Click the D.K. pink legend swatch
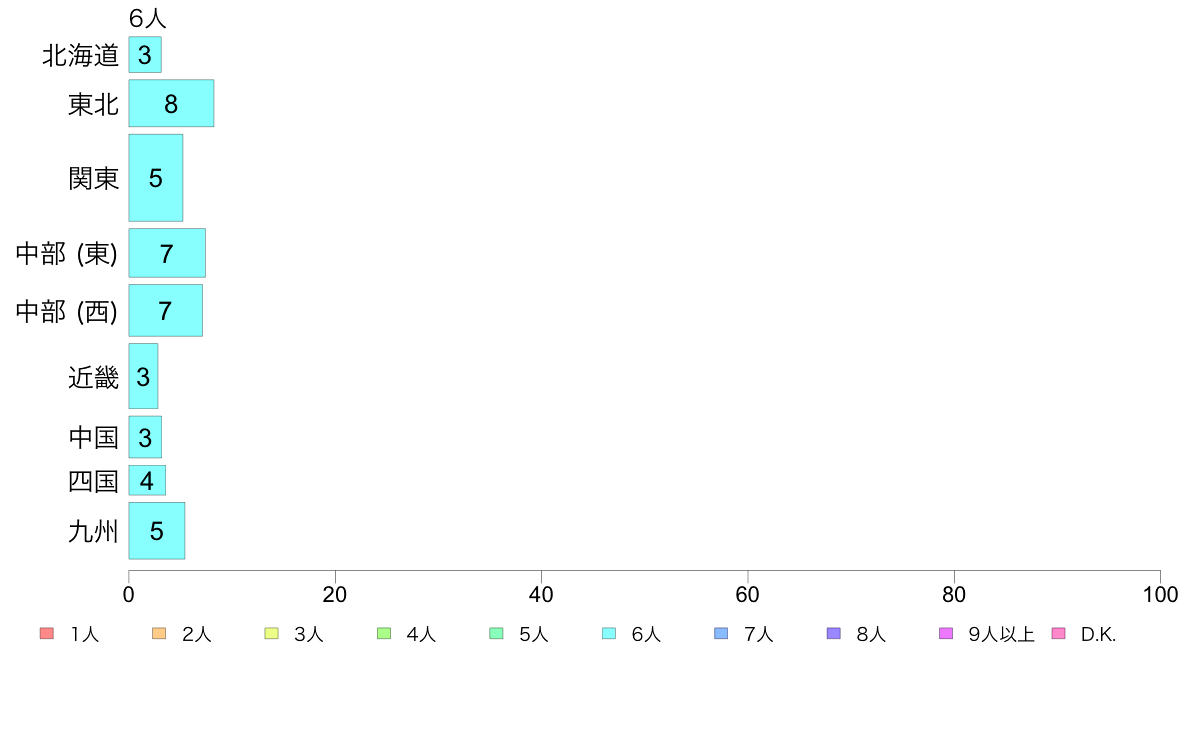The height and width of the screenshot is (736, 1188). click(1058, 634)
